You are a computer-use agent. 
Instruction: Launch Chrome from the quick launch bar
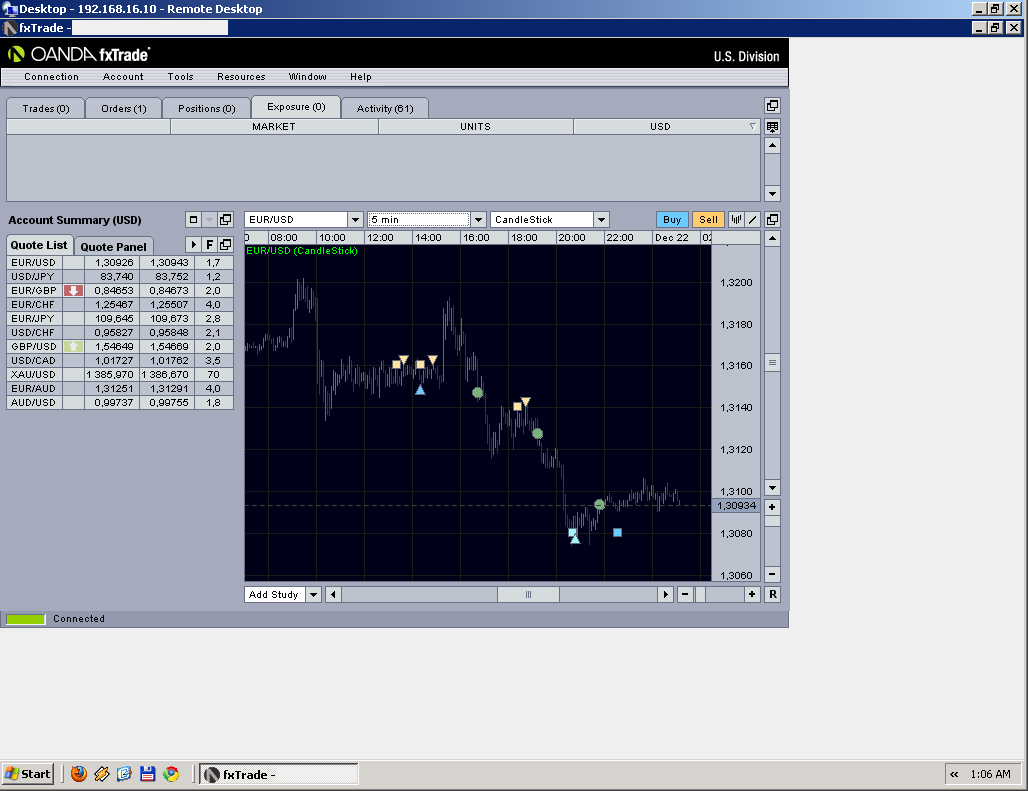coord(171,774)
